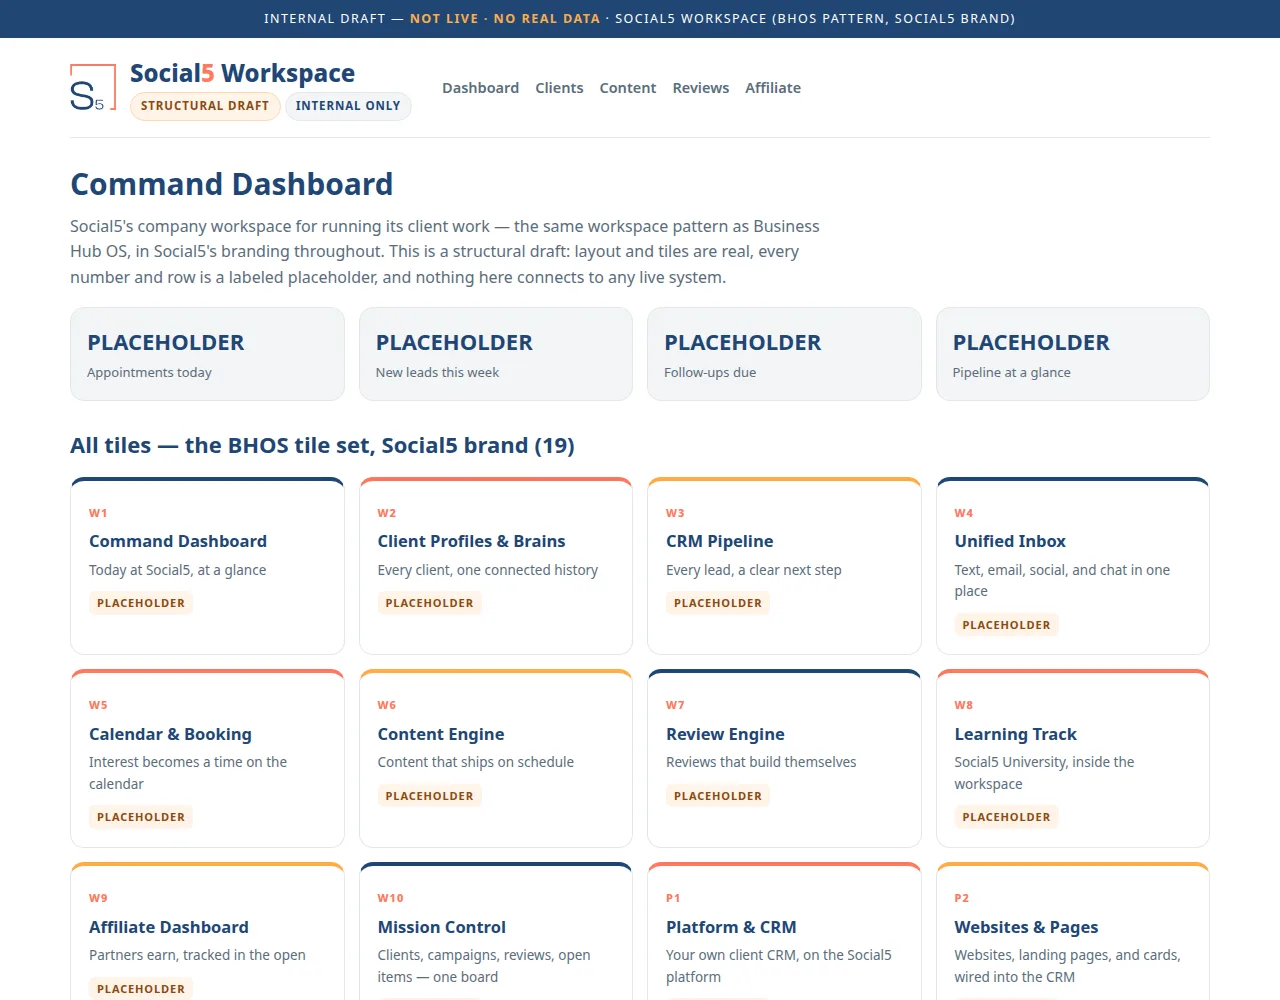Click the W7 tile code label
This screenshot has height=1000, width=1280.
click(676, 705)
